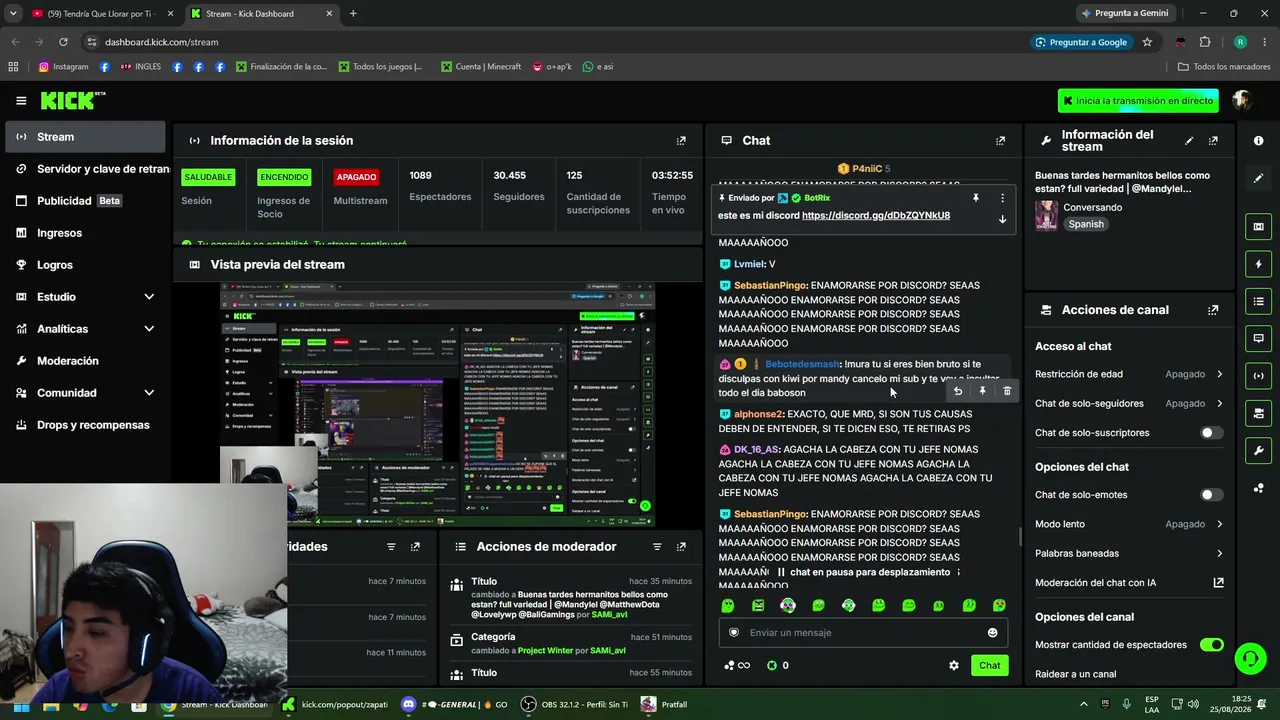
Task: Open Chat de solo-seguidores options
Action: [1129, 403]
